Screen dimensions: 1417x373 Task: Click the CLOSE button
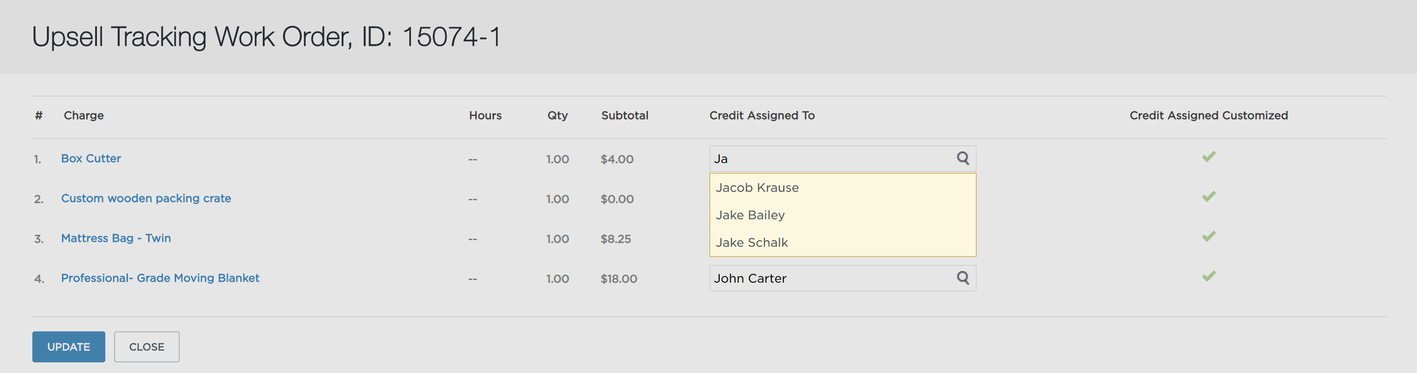[147, 347]
